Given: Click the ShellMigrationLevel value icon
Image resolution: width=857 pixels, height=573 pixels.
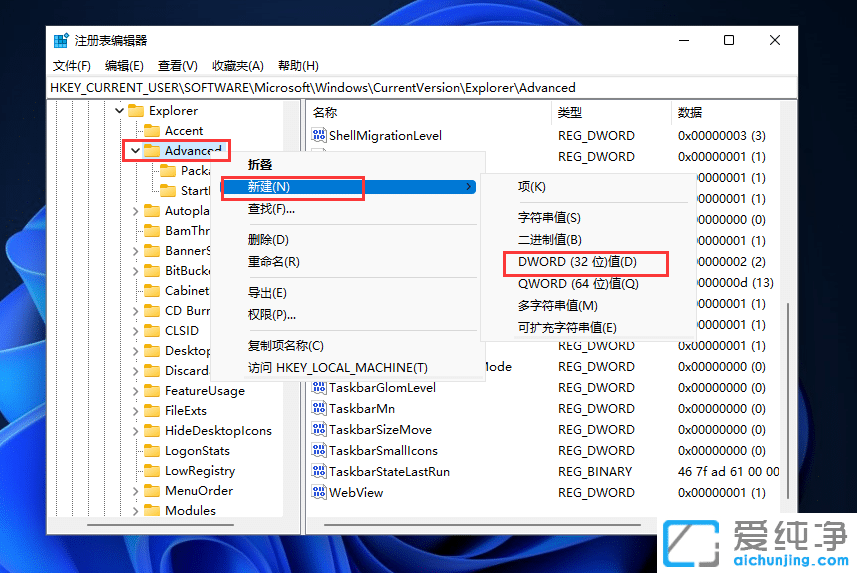Looking at the screenshot, I should coord(319,135).
